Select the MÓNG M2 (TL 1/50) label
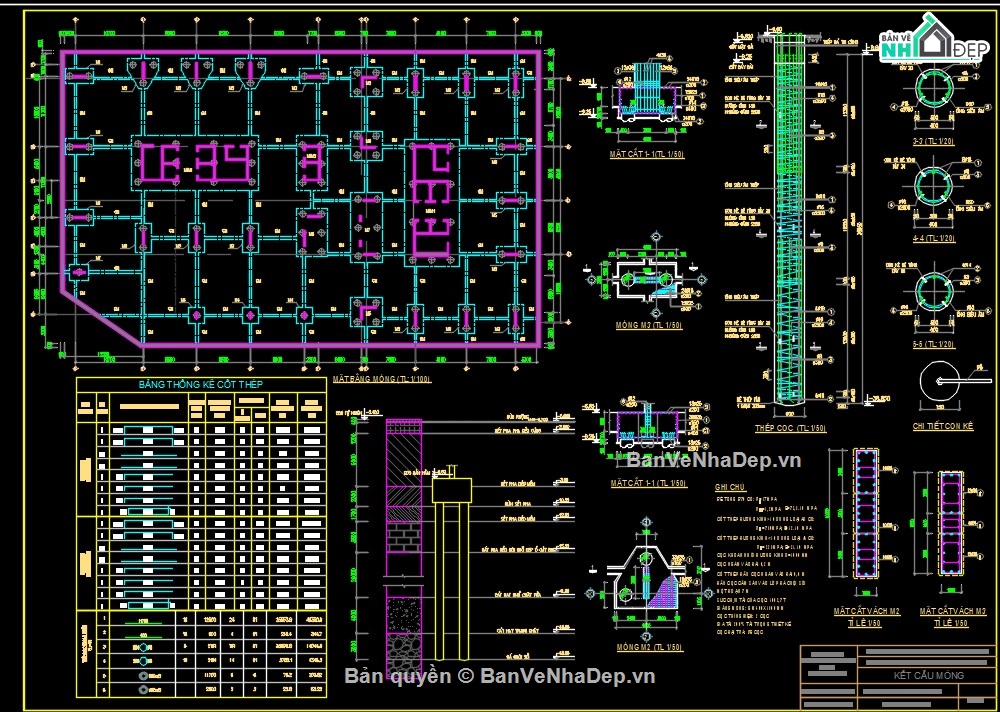The height and width of the screenshot is (712, 1000). 649,648
